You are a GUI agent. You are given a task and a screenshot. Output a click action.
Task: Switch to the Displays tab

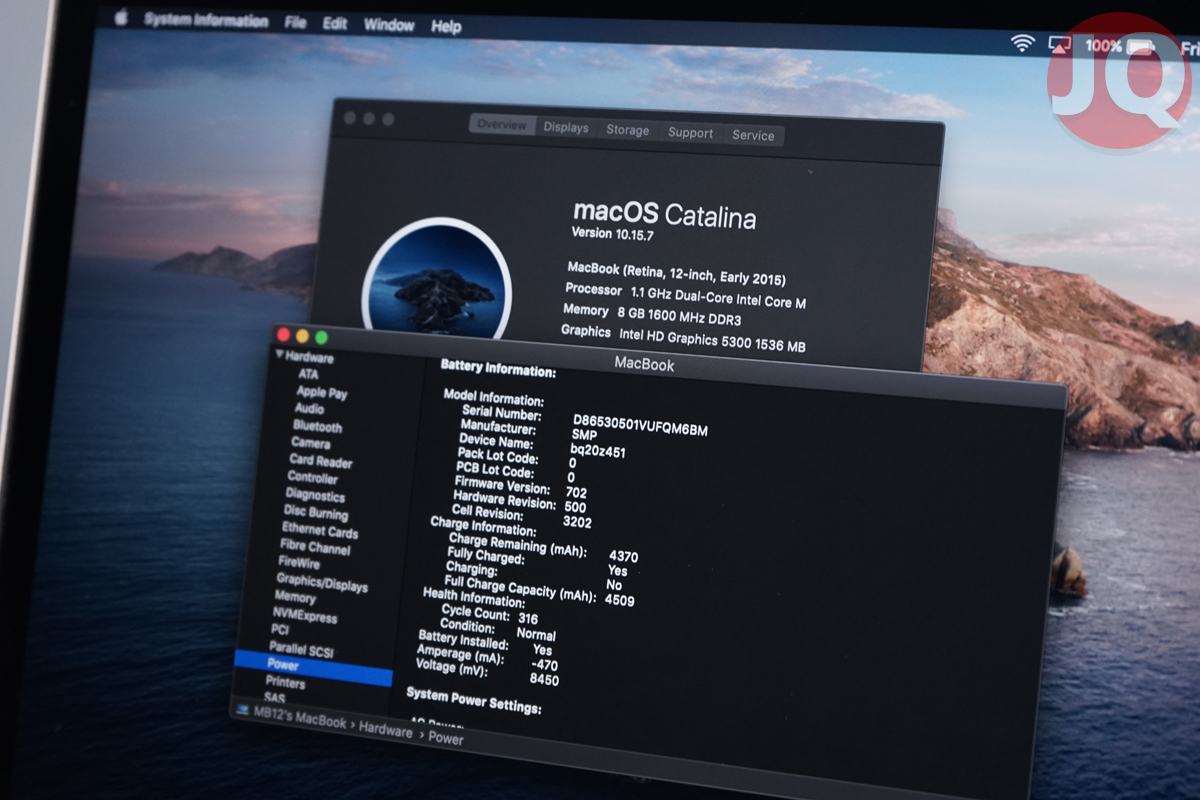point(566,128)
